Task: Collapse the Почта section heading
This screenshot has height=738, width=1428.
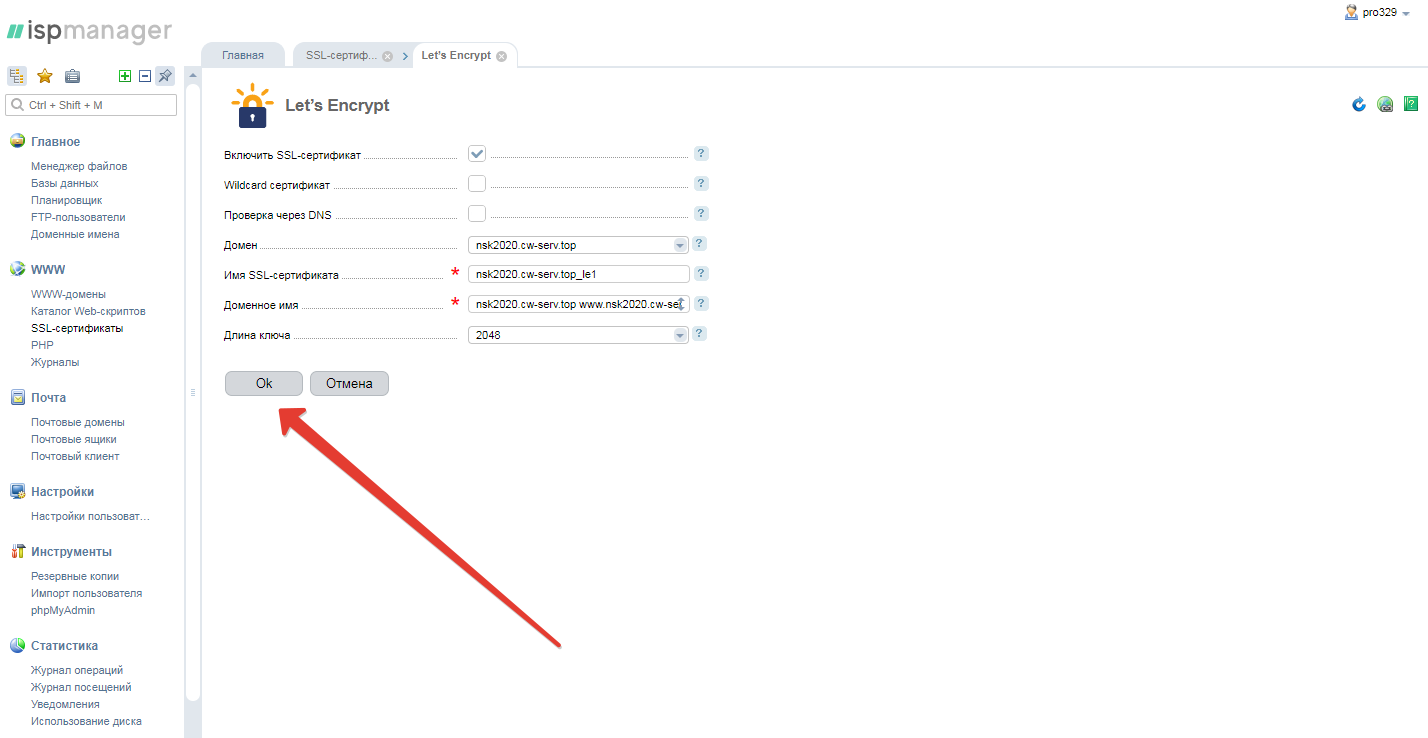Action: [48, 398]
